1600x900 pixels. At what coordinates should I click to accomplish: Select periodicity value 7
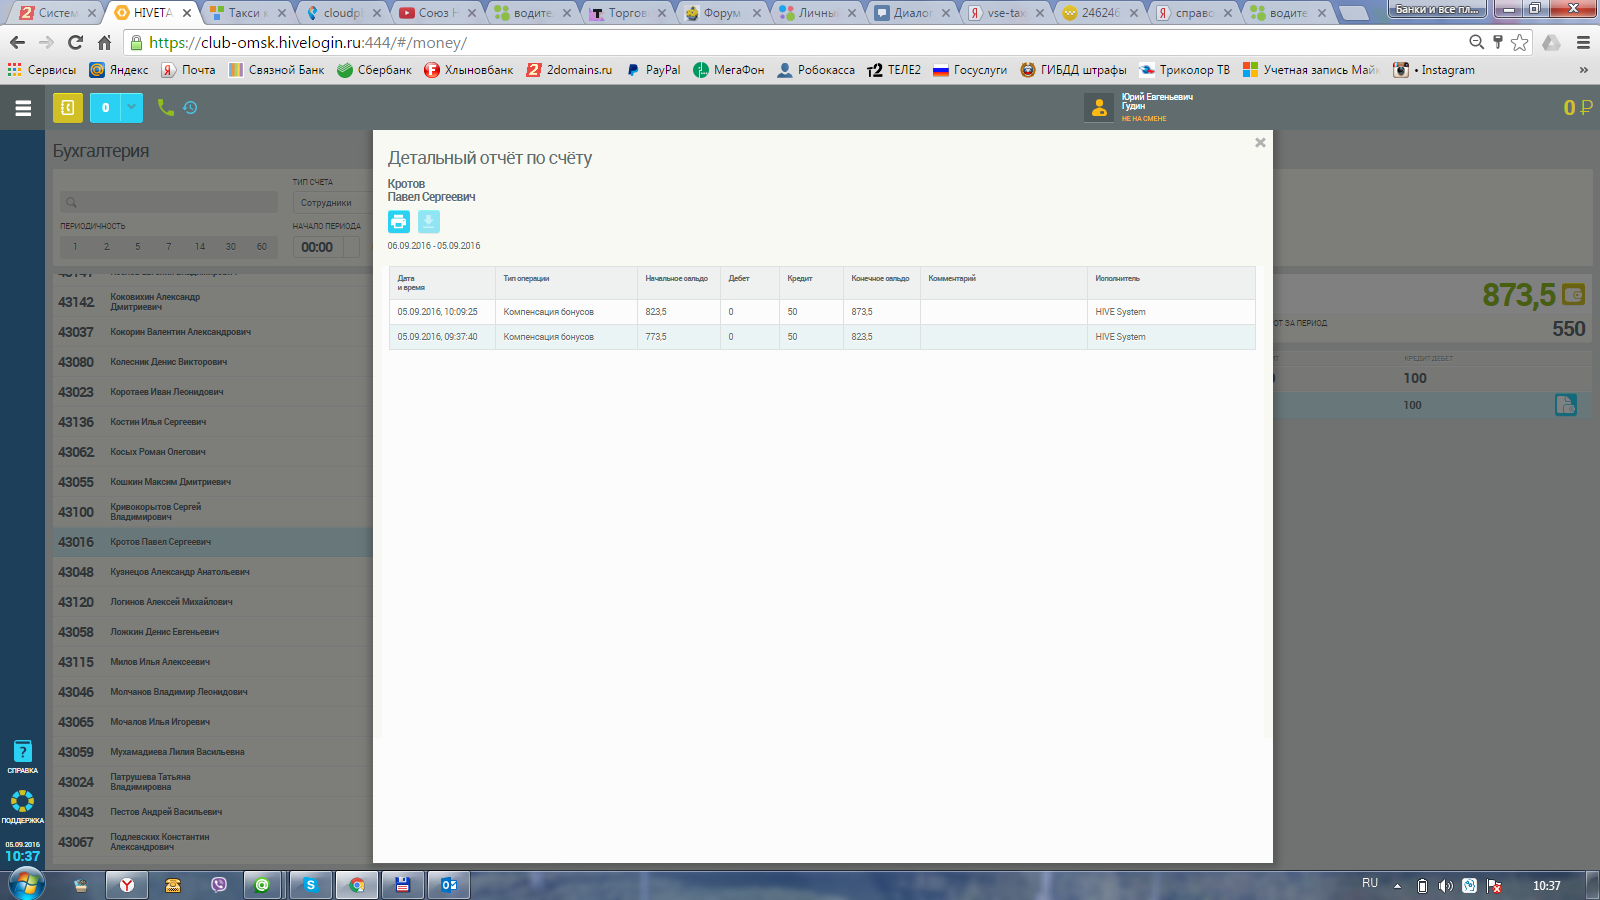pos(168,247)
